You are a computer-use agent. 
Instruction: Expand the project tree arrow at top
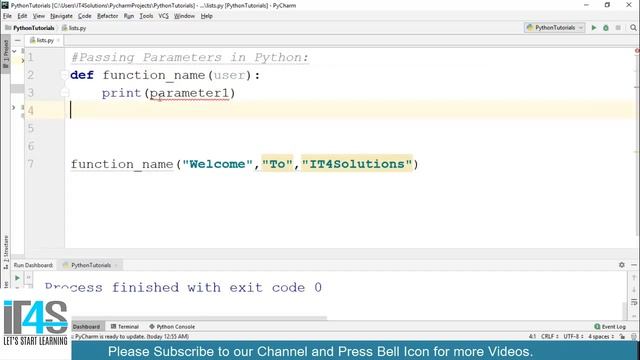[14, 51]
